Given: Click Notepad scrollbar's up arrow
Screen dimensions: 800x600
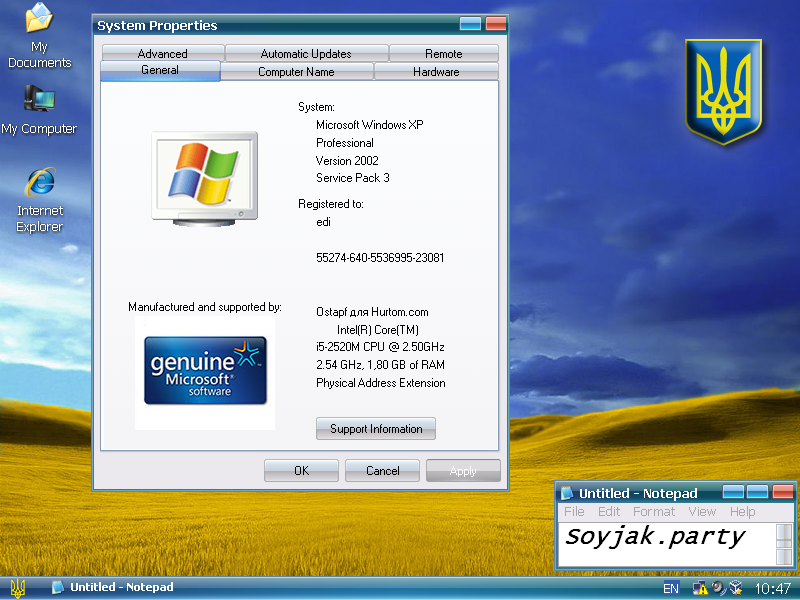Looking at the screenshot, I should click(784, 533).
